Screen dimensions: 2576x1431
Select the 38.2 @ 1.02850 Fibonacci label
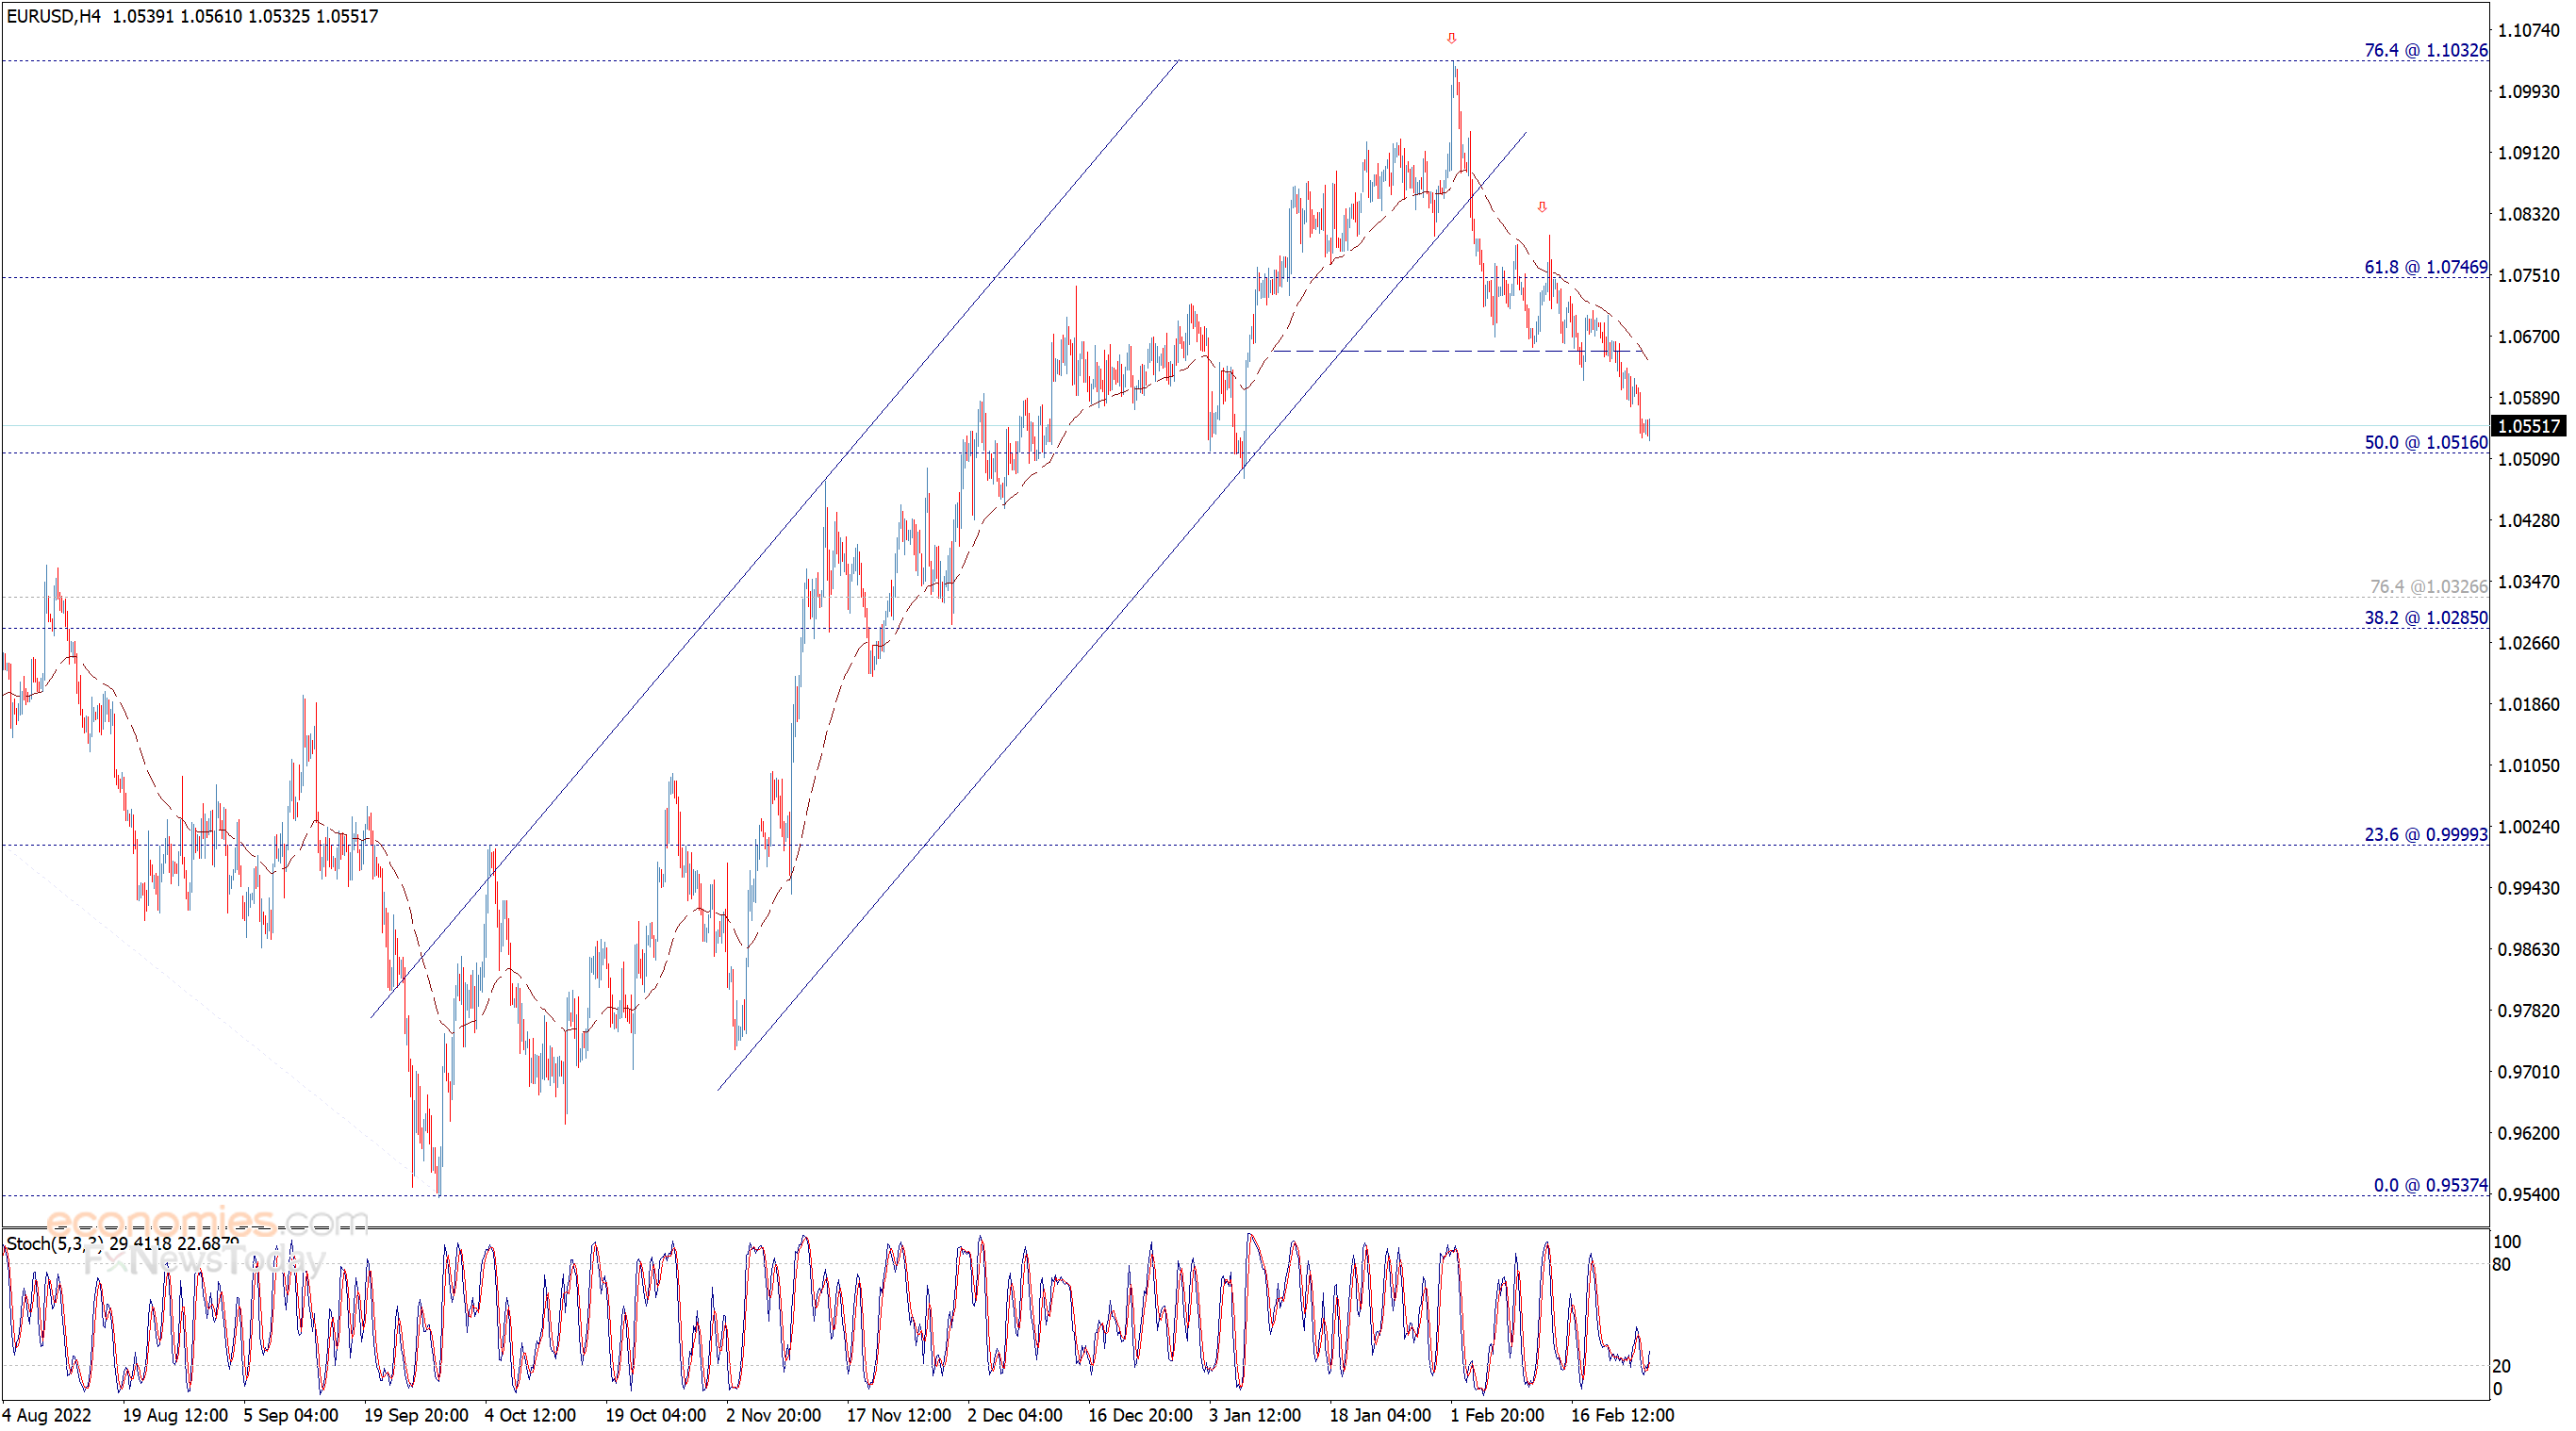(x=2425, y=617)
